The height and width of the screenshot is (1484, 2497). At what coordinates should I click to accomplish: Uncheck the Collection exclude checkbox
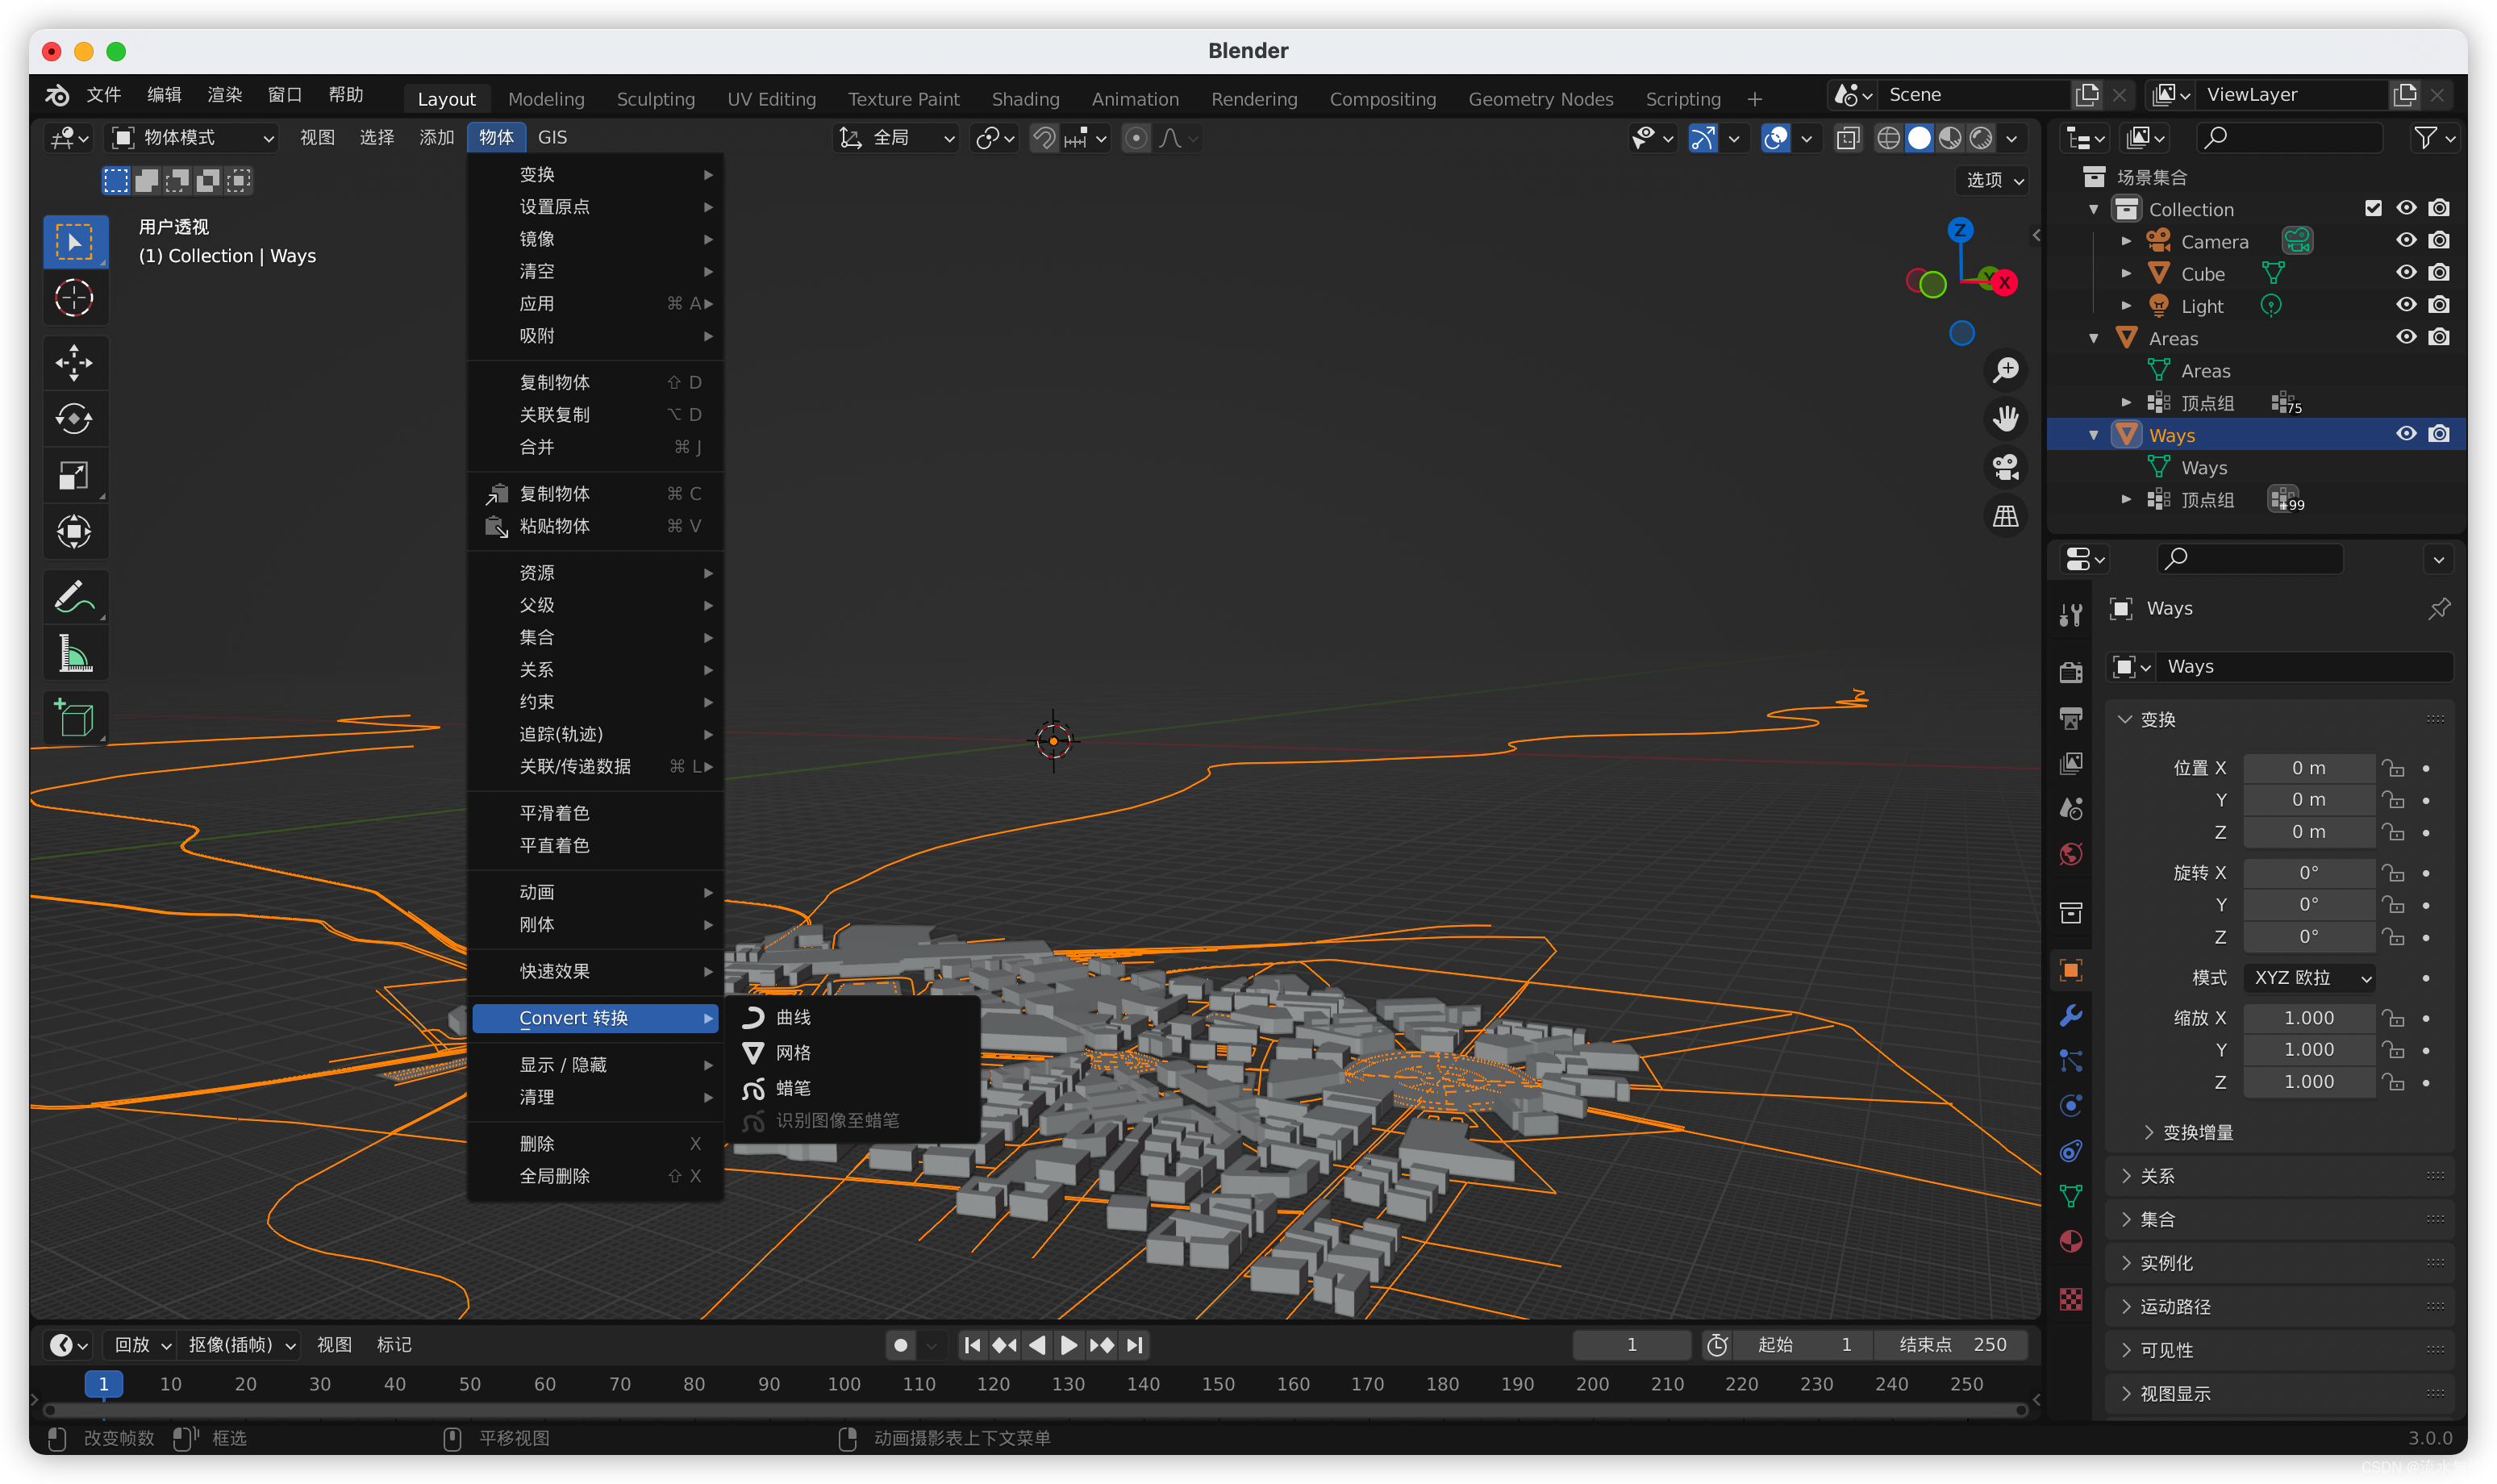click(x=2373, y=208)
